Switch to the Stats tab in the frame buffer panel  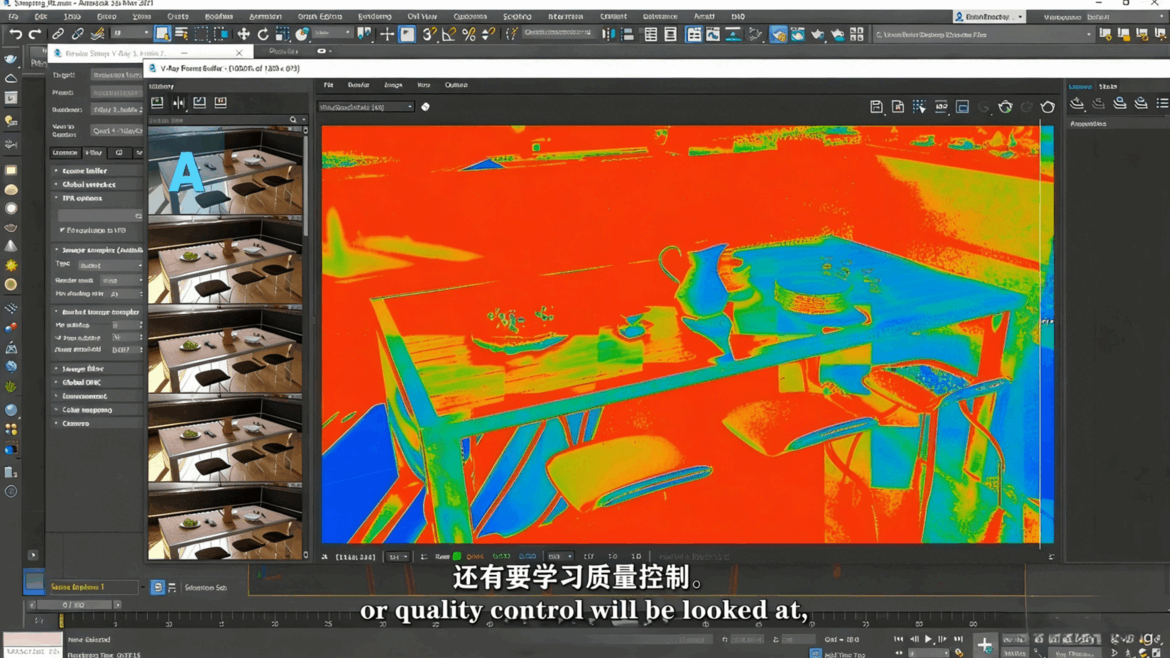(x=1107, y=86)
